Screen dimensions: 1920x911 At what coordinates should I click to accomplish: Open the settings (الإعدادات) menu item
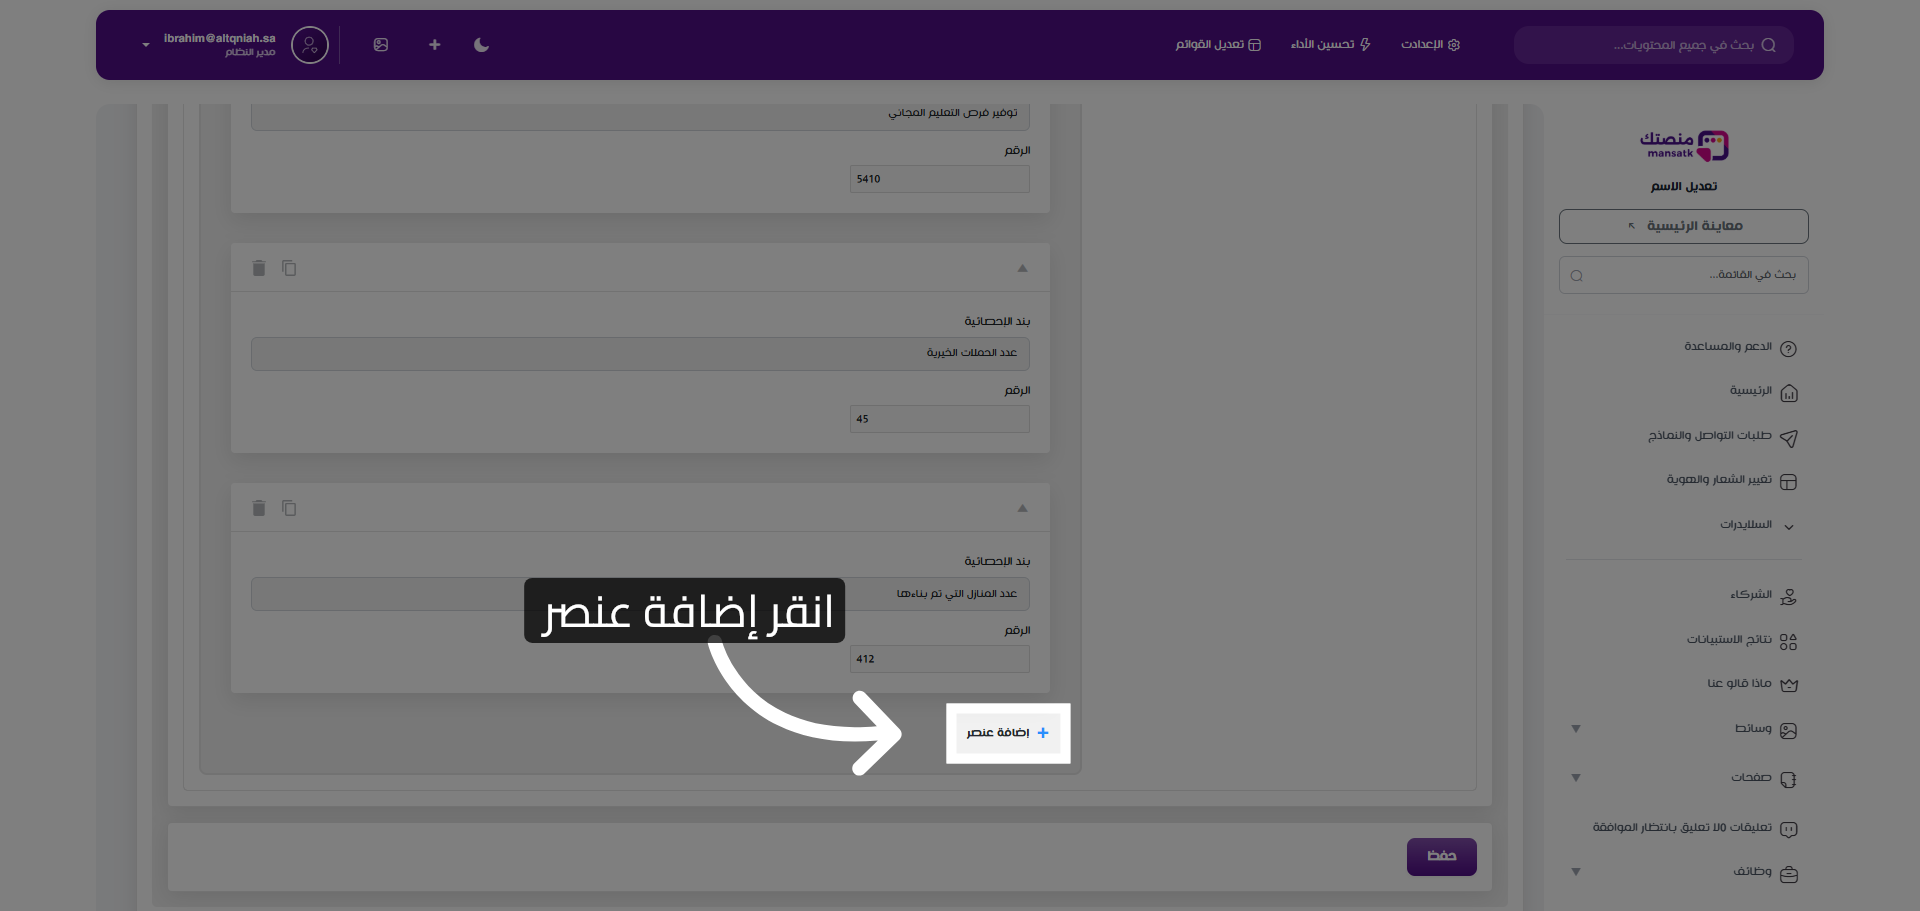(1430, 45)
